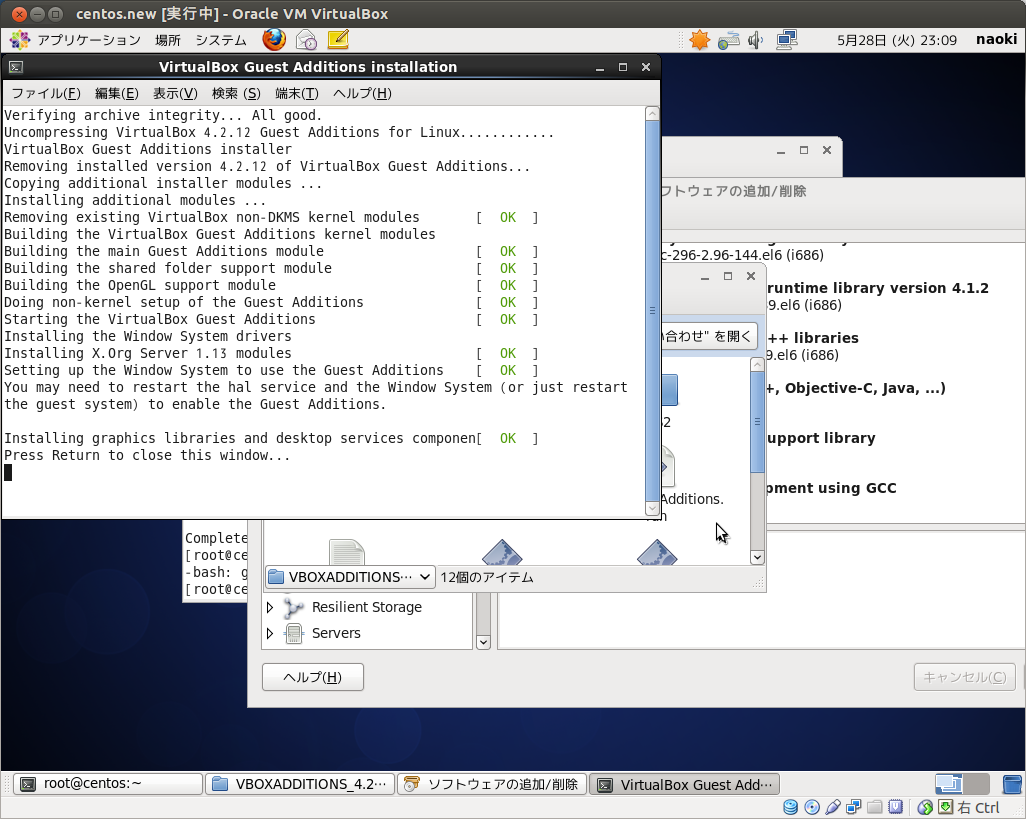Open an autorun diamond icon in the VBOXADDITIONS folder
Viewport: 1026px width, 819px height.
point(502,551)
